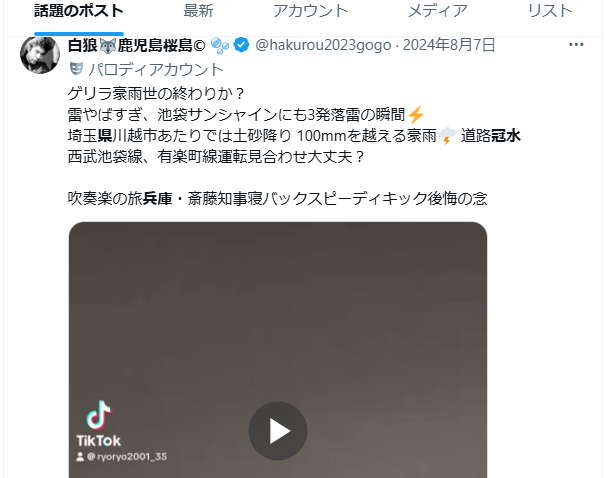Click the lightning bolt emoji in the post
The image size is (605, 478).
point(416,115)
